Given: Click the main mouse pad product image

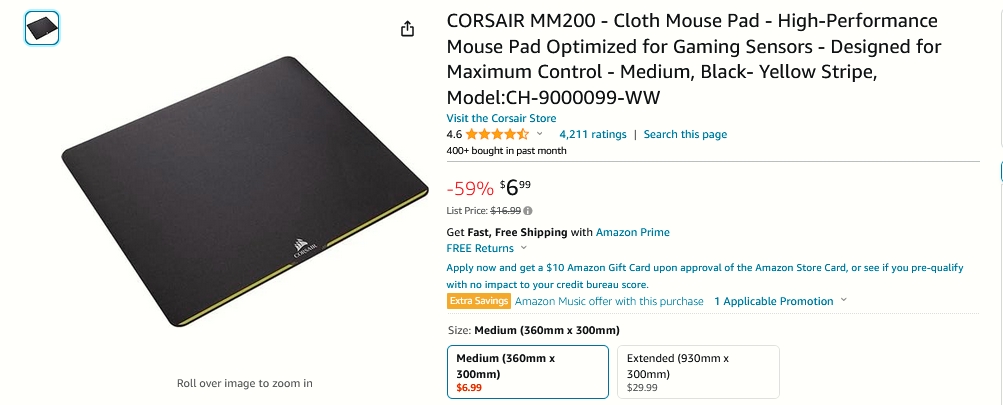Looking at the screenshot, I should pos(245,191).
